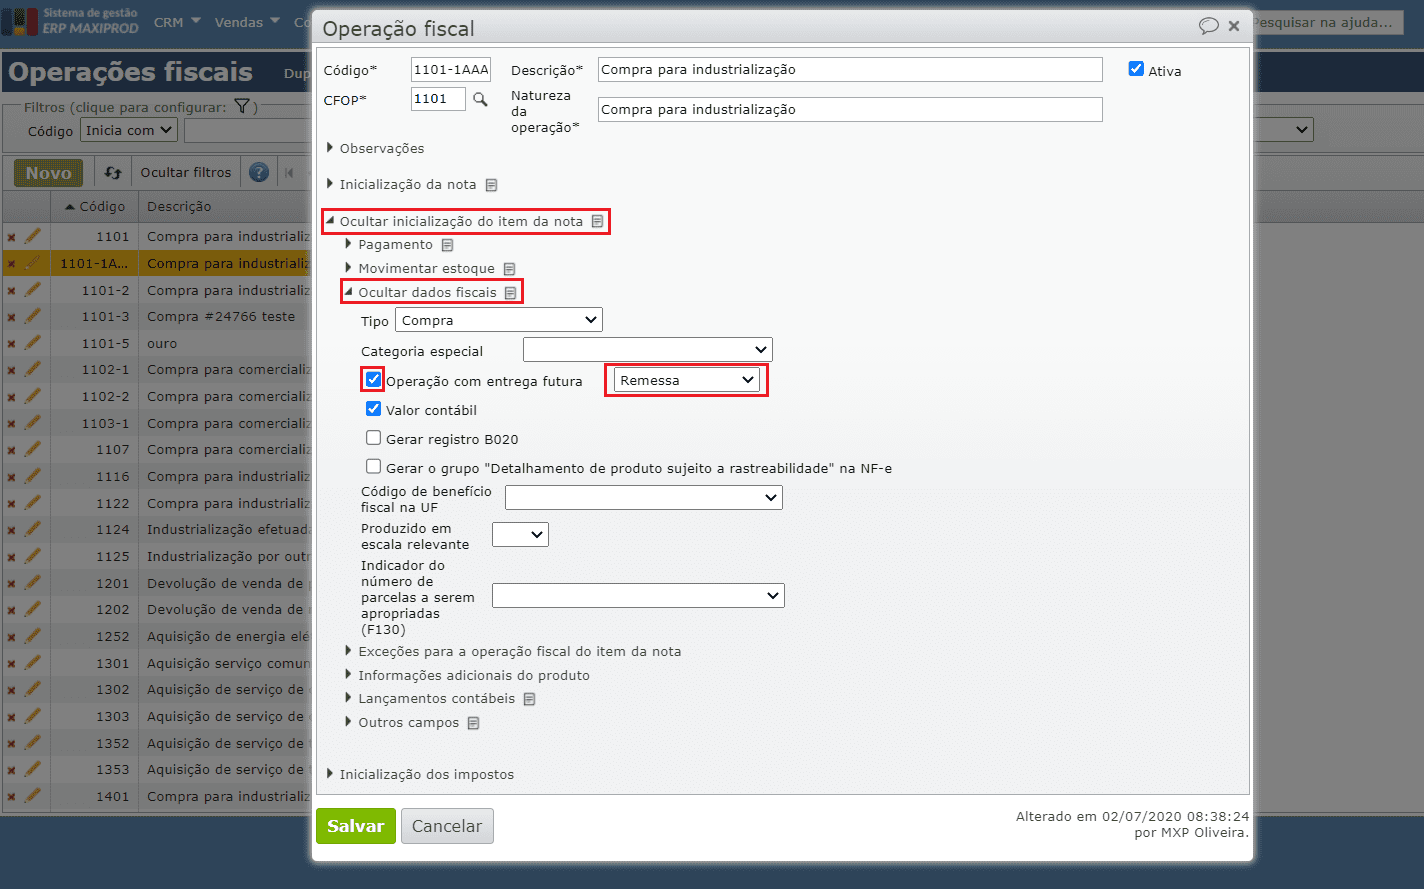Expand Informações adicionais do produto

[467, 676]
